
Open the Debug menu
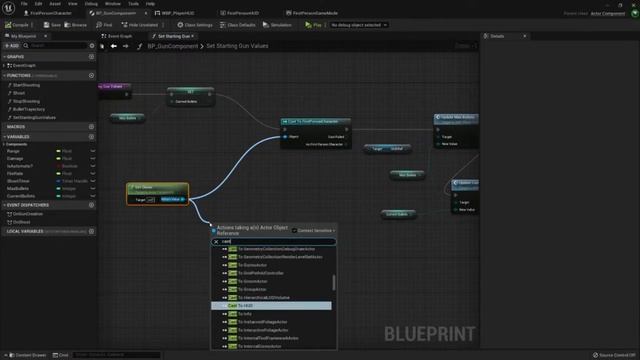click(91, 4)
